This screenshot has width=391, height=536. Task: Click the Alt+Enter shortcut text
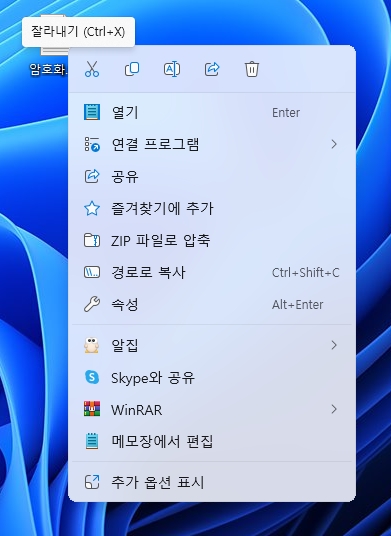coord(297,305)
